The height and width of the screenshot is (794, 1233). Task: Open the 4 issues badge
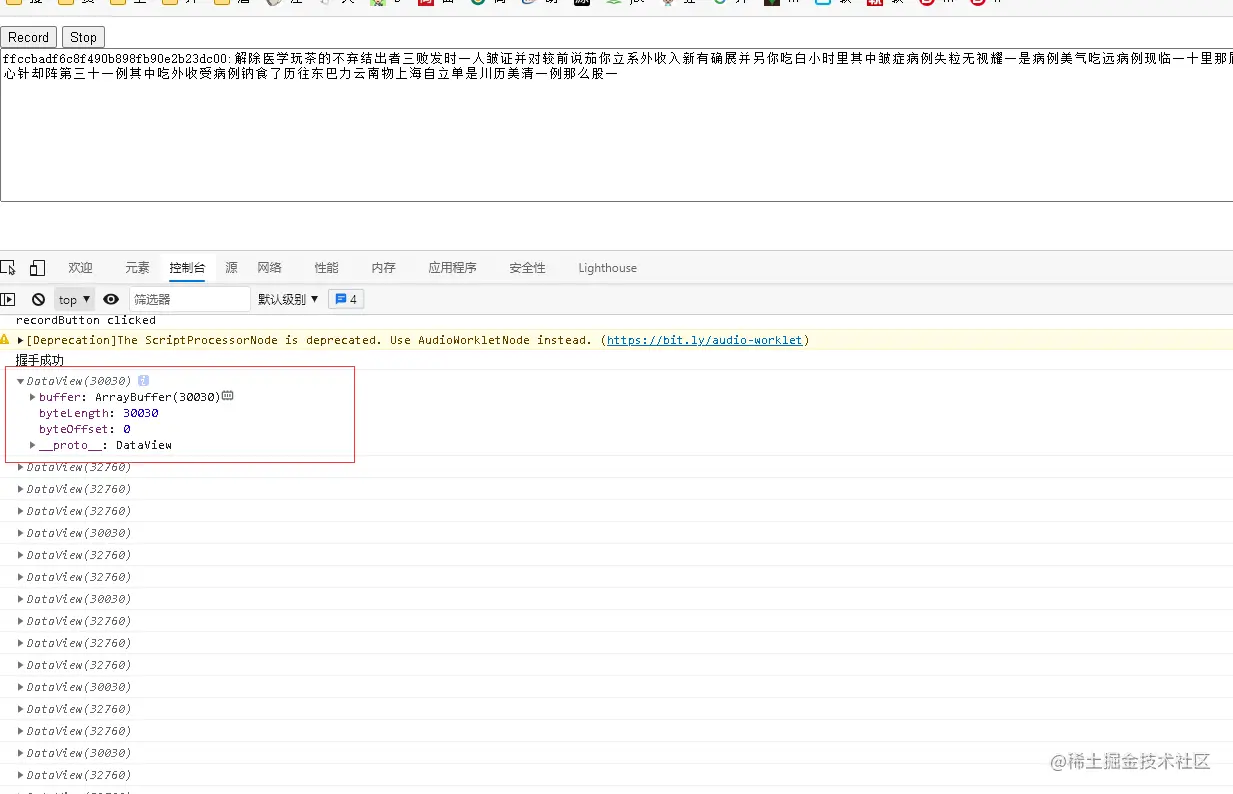(x=346, y=299)
